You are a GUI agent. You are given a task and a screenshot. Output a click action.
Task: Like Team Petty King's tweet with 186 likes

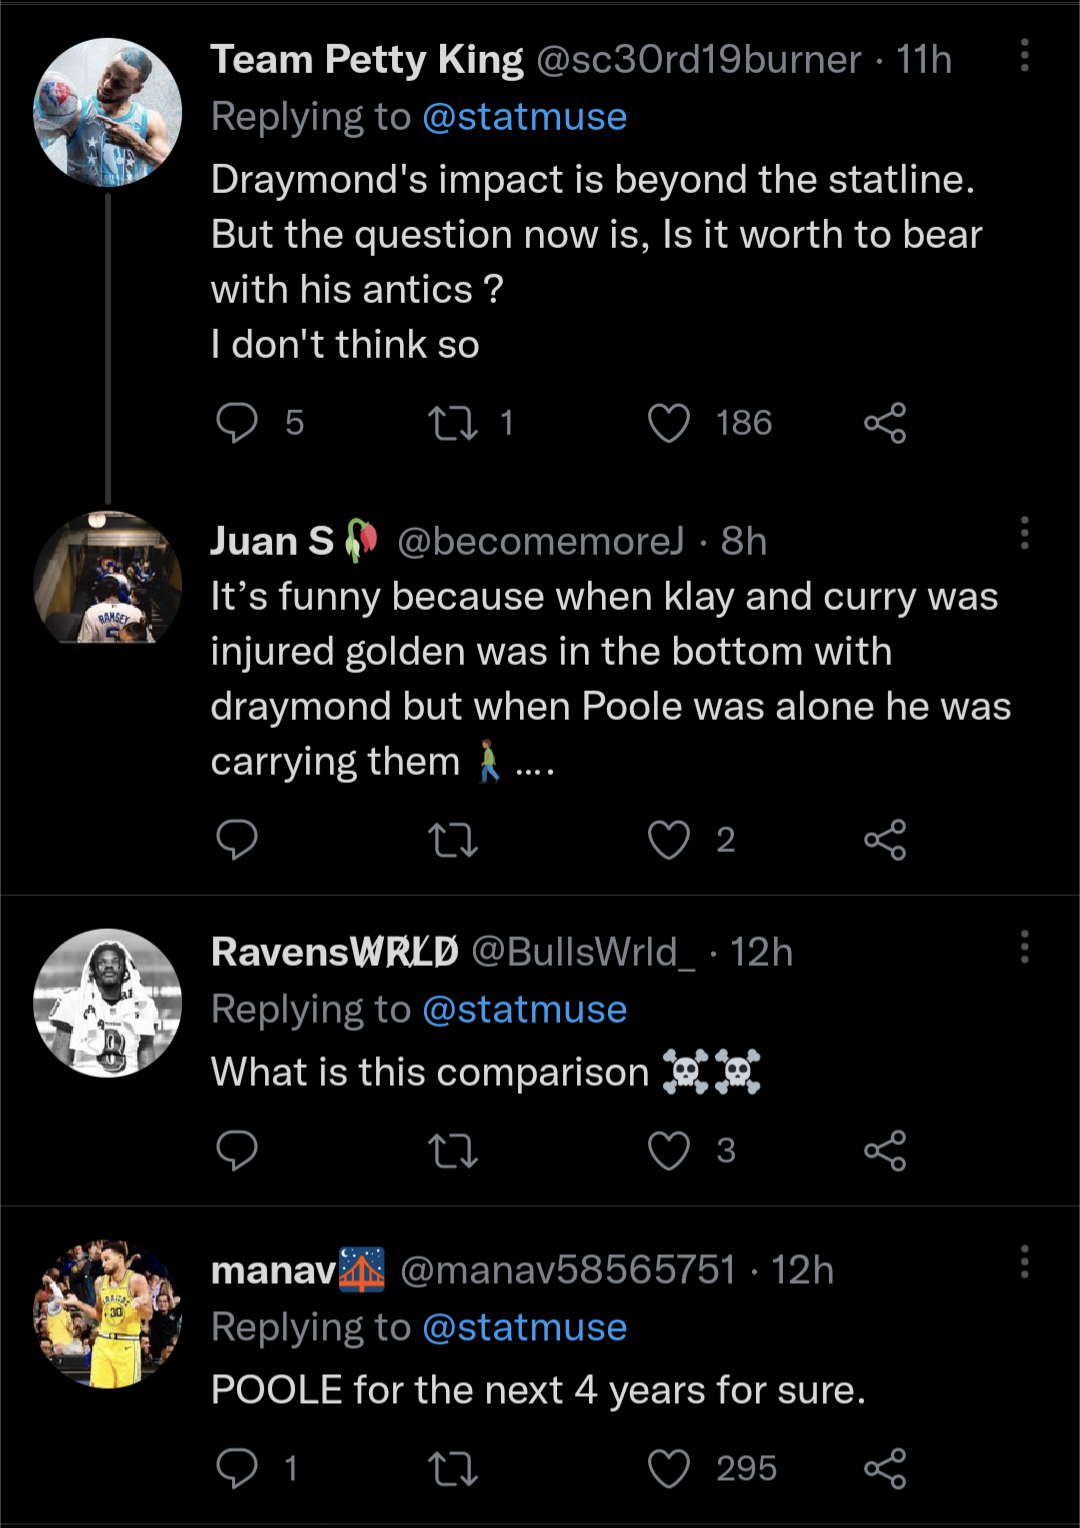[669, 423]
